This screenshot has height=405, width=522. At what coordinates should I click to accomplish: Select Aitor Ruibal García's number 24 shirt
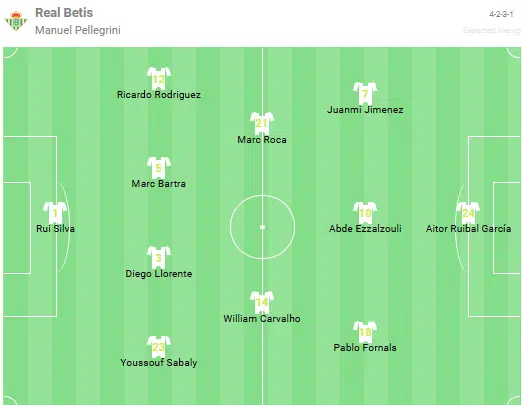point(468,213)
